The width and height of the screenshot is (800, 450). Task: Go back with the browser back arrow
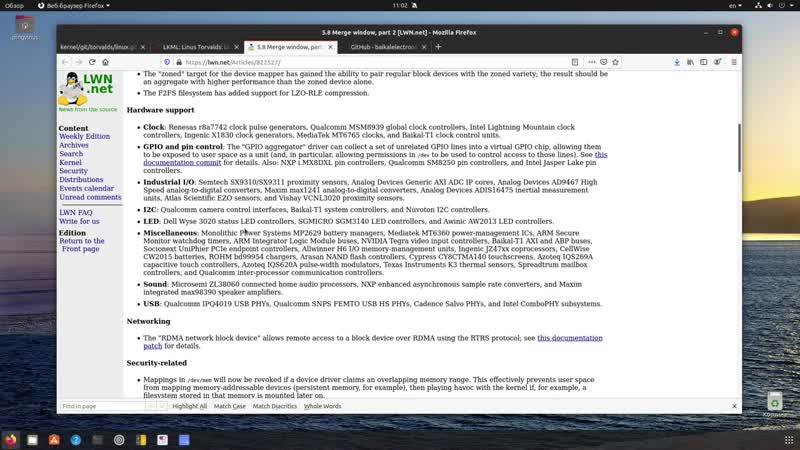pyautogui.click(x=65, y=62)
